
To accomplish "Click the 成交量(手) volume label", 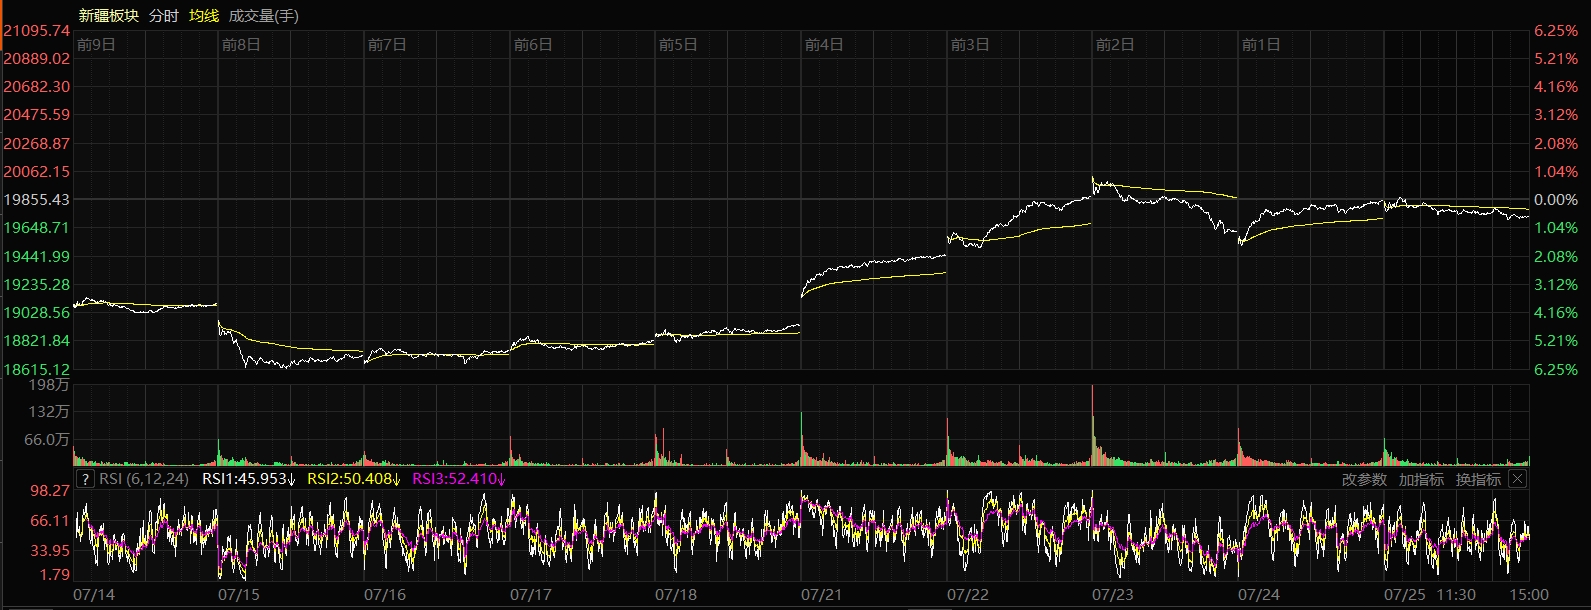I will coord(263,15).
